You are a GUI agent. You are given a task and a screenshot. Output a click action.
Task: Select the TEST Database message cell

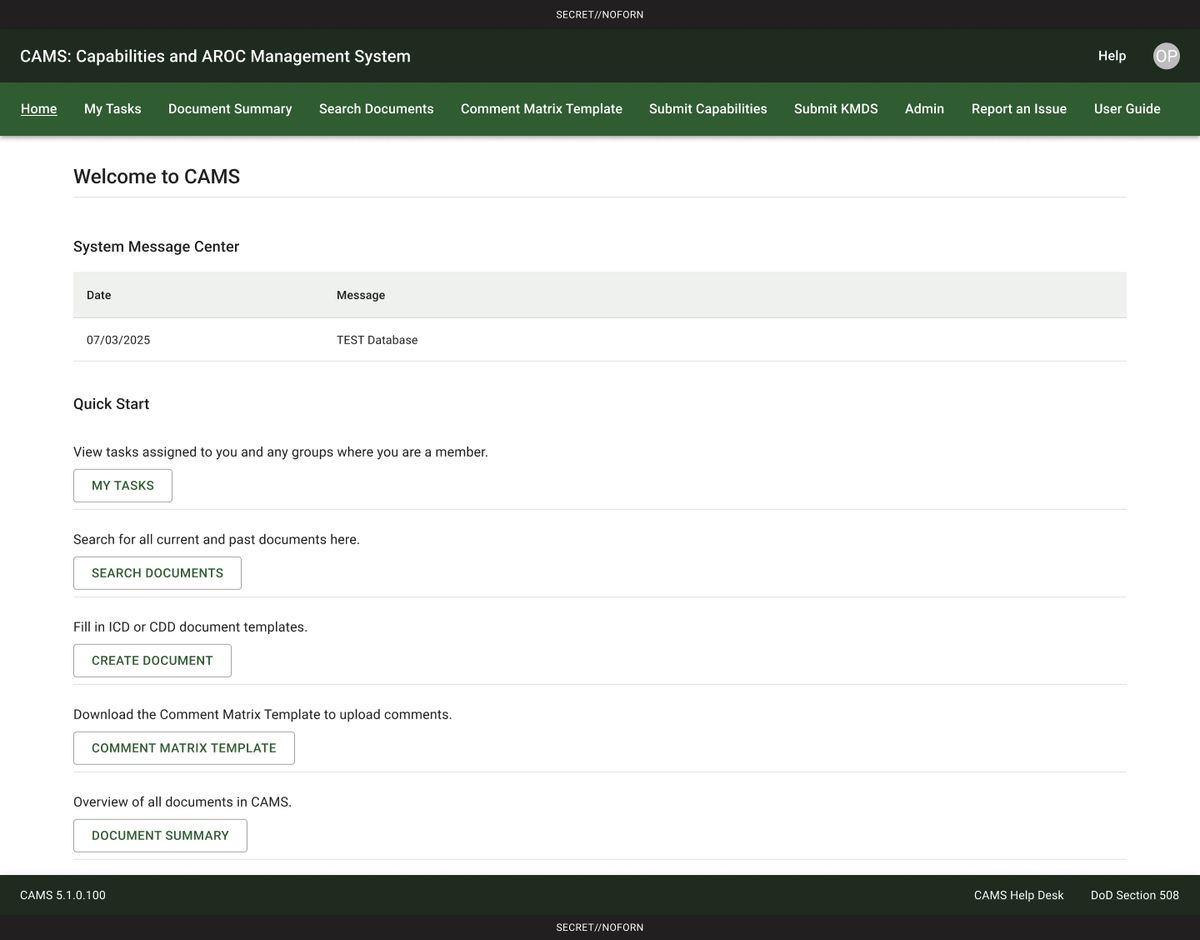pos(377,340)
